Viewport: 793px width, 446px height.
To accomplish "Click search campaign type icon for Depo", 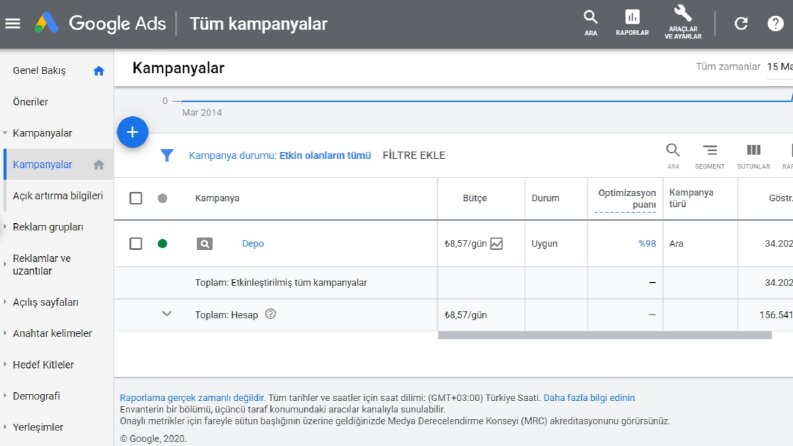I will pos(204,244).
